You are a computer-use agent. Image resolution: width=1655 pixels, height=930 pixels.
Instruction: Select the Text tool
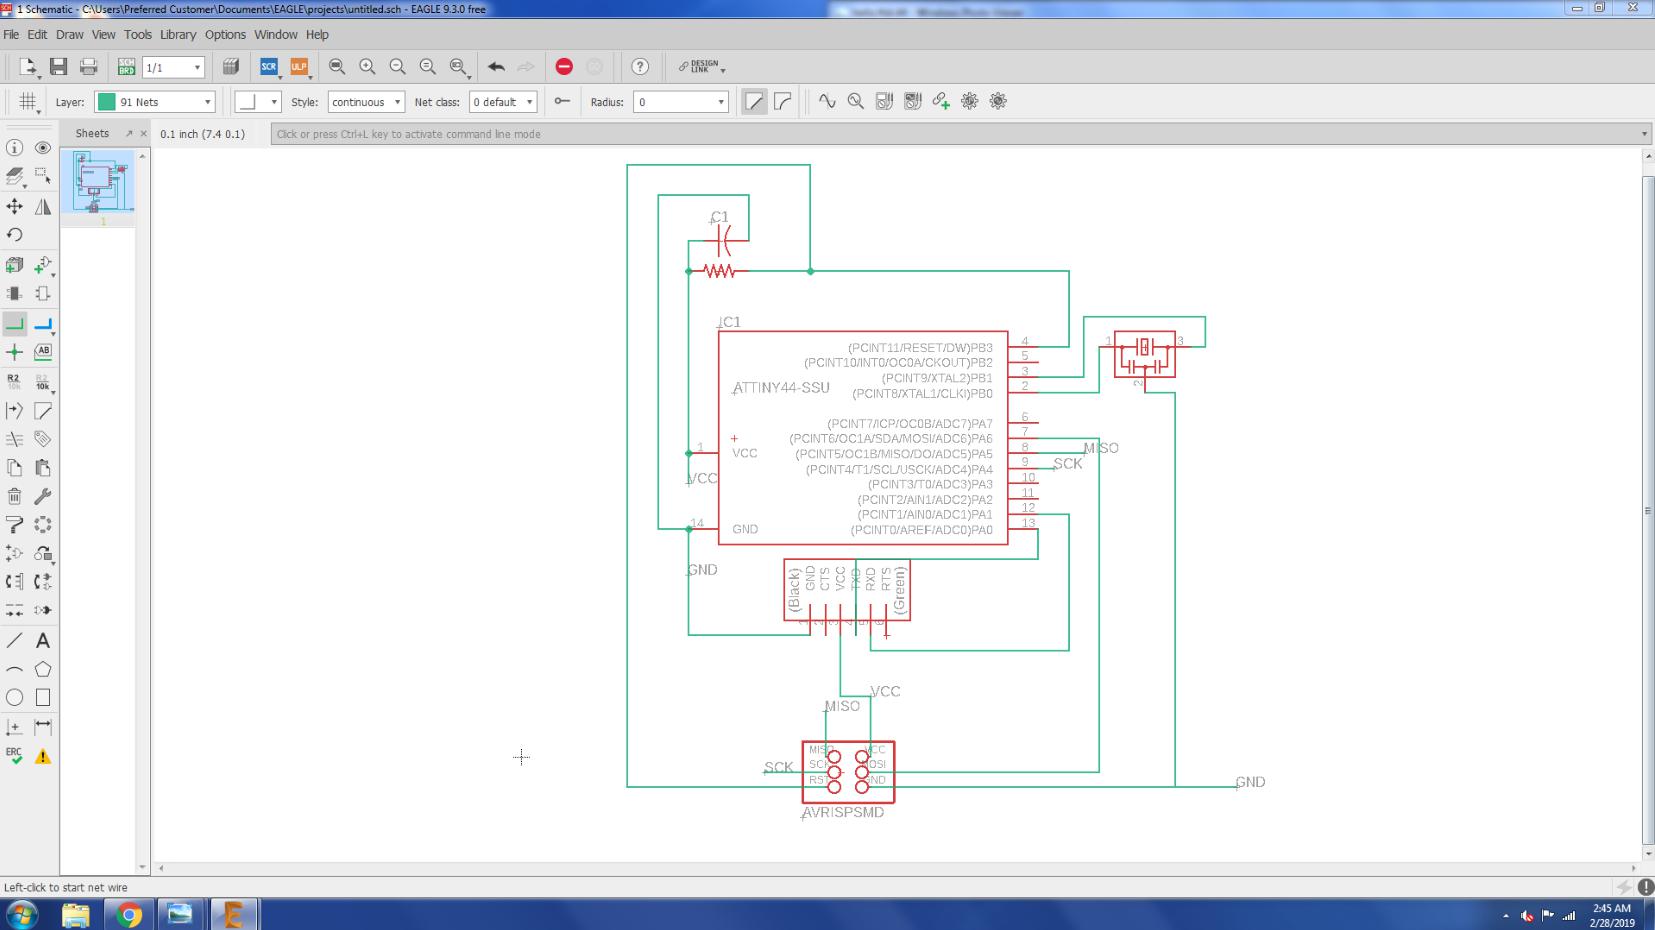[x=43, y=640]
